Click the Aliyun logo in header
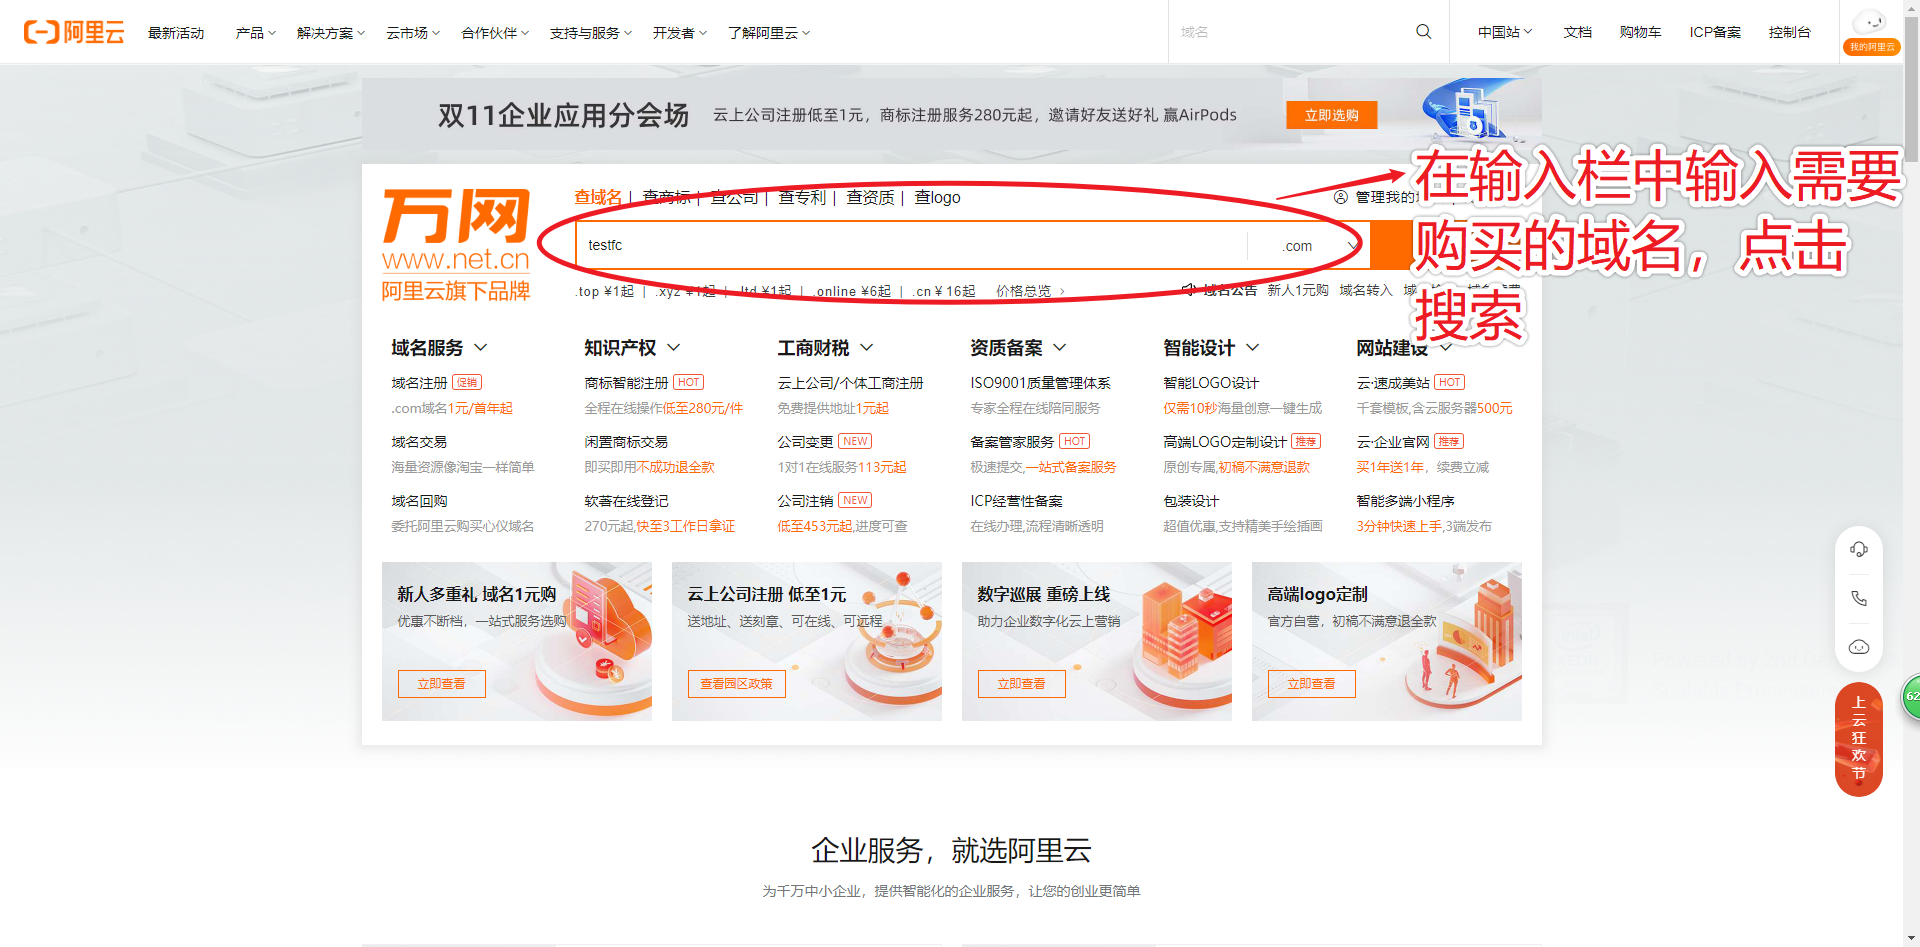This screenshot has width=1920, height=947. [74, 32]
